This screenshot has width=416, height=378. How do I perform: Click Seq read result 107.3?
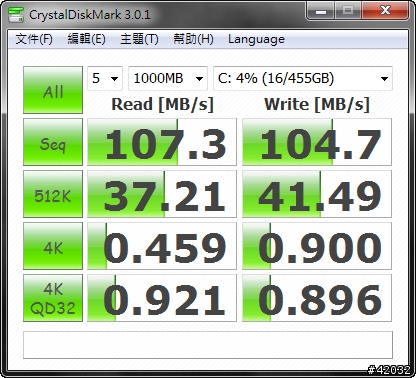162,142
